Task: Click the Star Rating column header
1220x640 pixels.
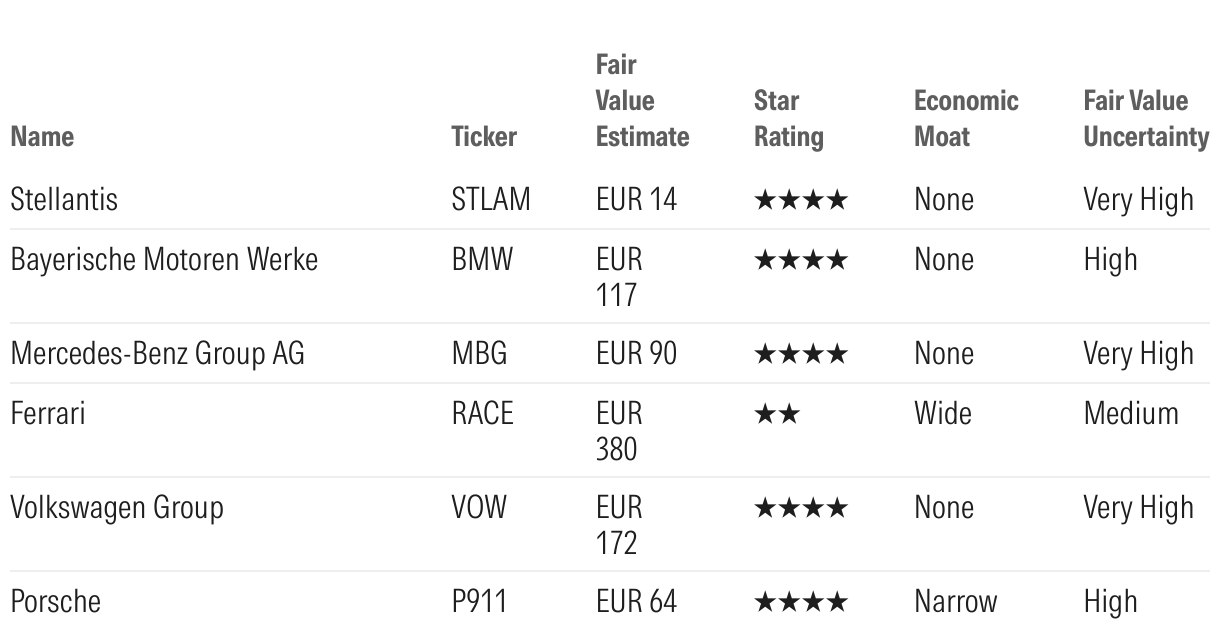Action: 788,119
